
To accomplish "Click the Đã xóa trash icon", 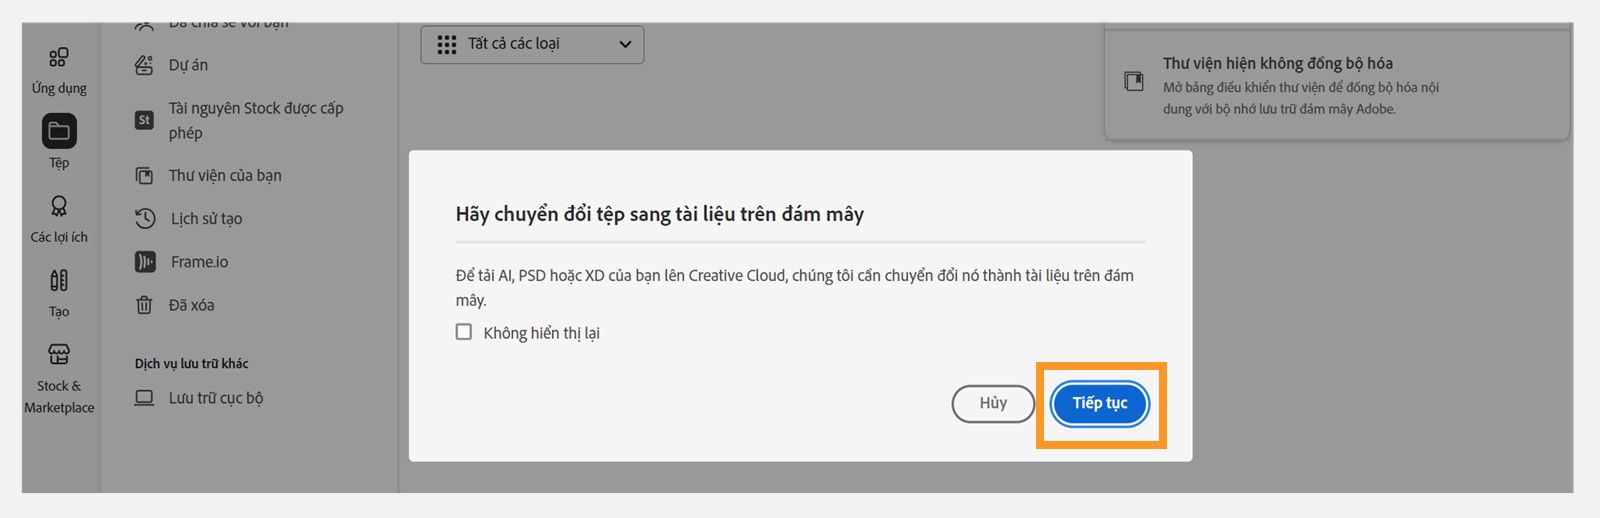I will (x=144, y=305).
